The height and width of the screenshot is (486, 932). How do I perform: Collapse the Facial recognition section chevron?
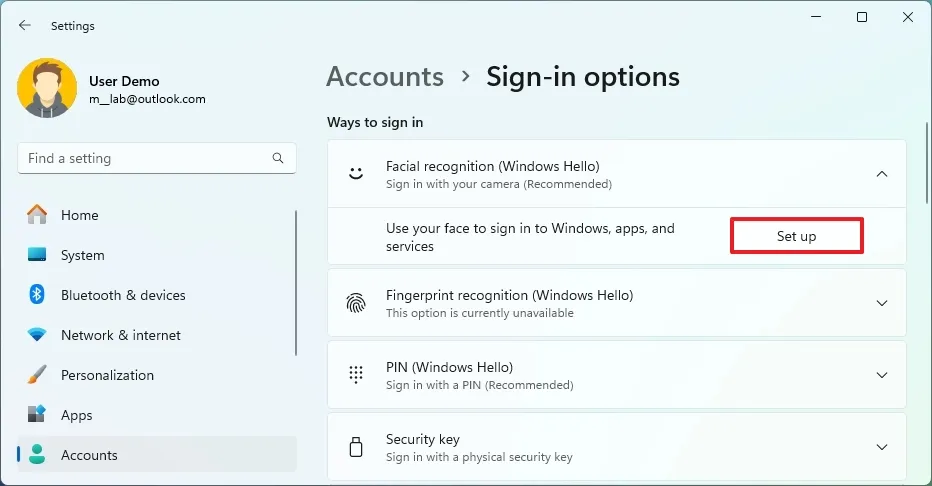[x=881, y=174]
